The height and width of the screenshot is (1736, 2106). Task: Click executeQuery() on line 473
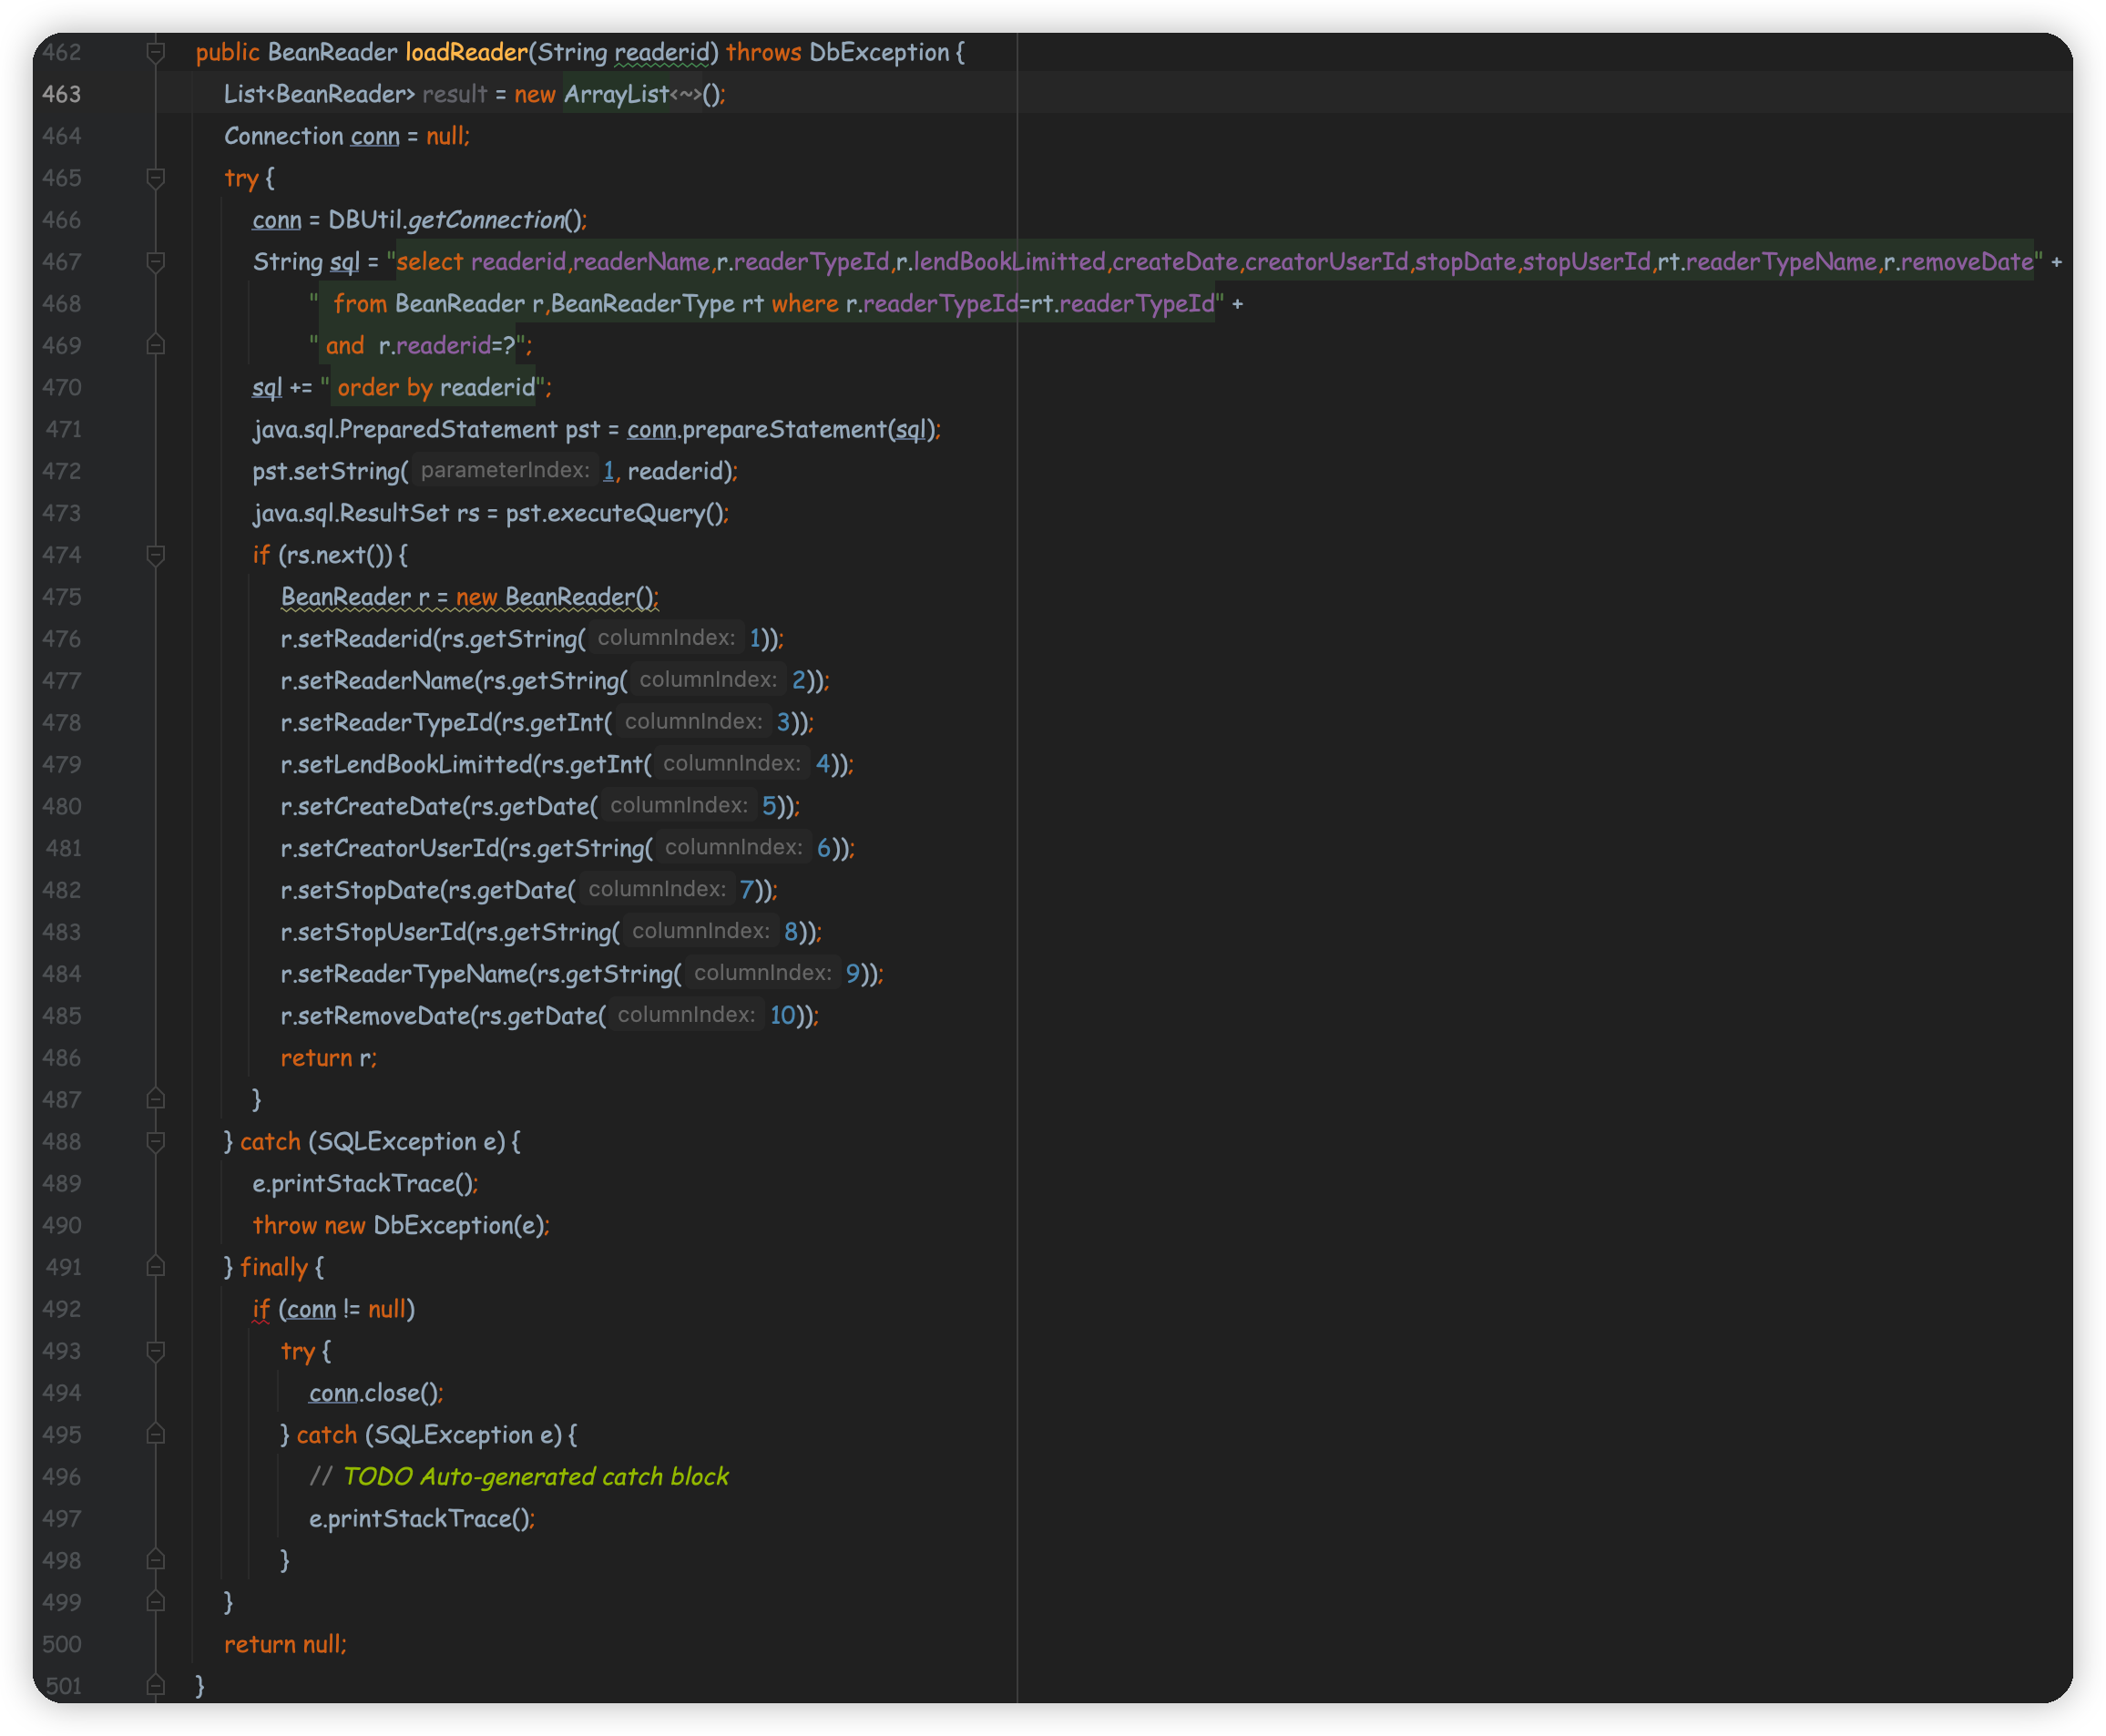point(635,513)
